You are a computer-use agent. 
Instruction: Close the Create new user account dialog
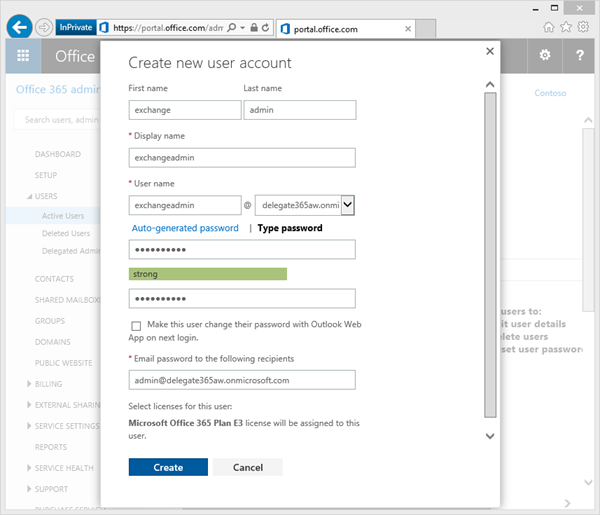(489, 50)
